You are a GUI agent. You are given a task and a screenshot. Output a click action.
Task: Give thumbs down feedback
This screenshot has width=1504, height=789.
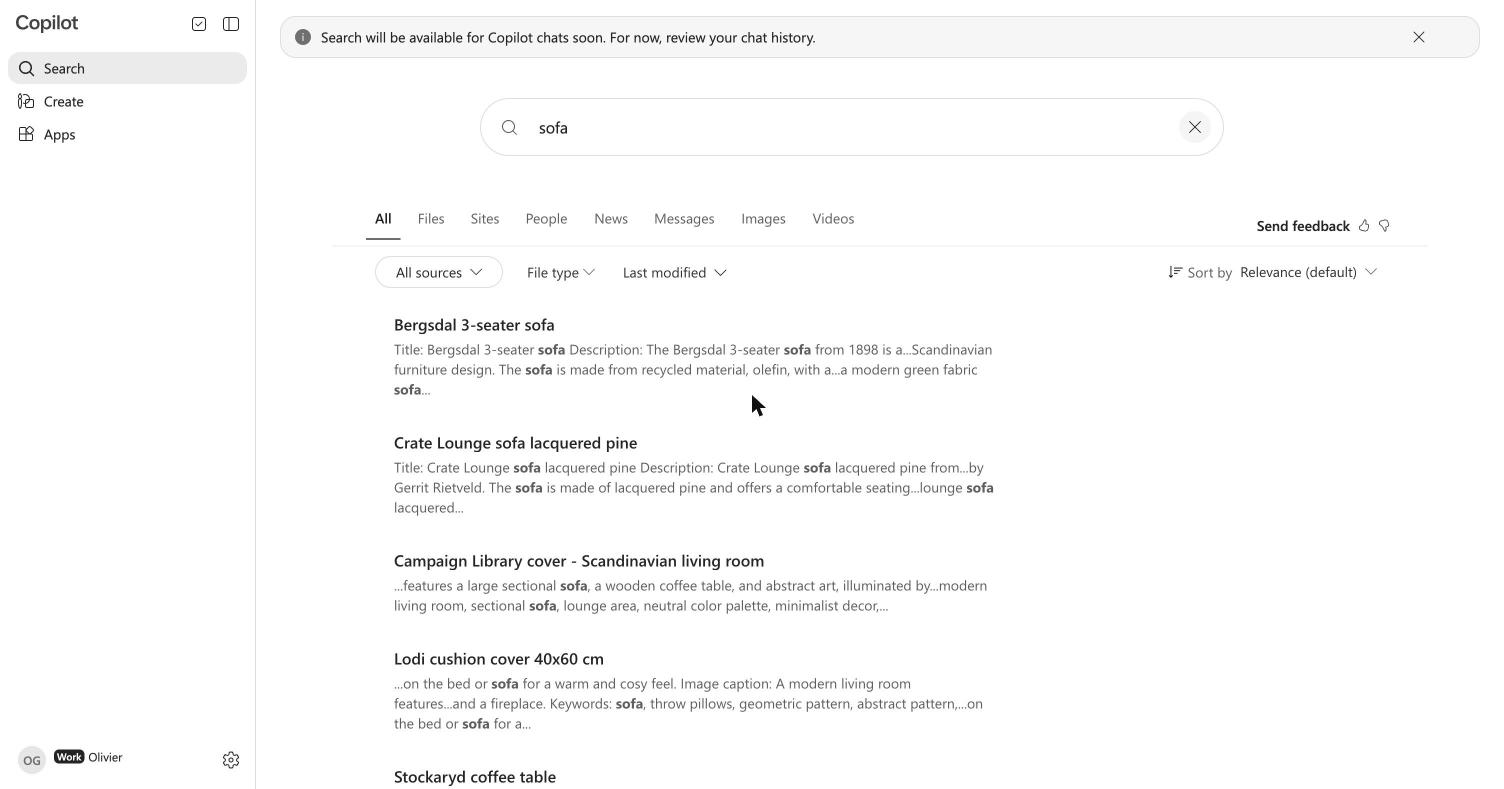point(1385,226)
